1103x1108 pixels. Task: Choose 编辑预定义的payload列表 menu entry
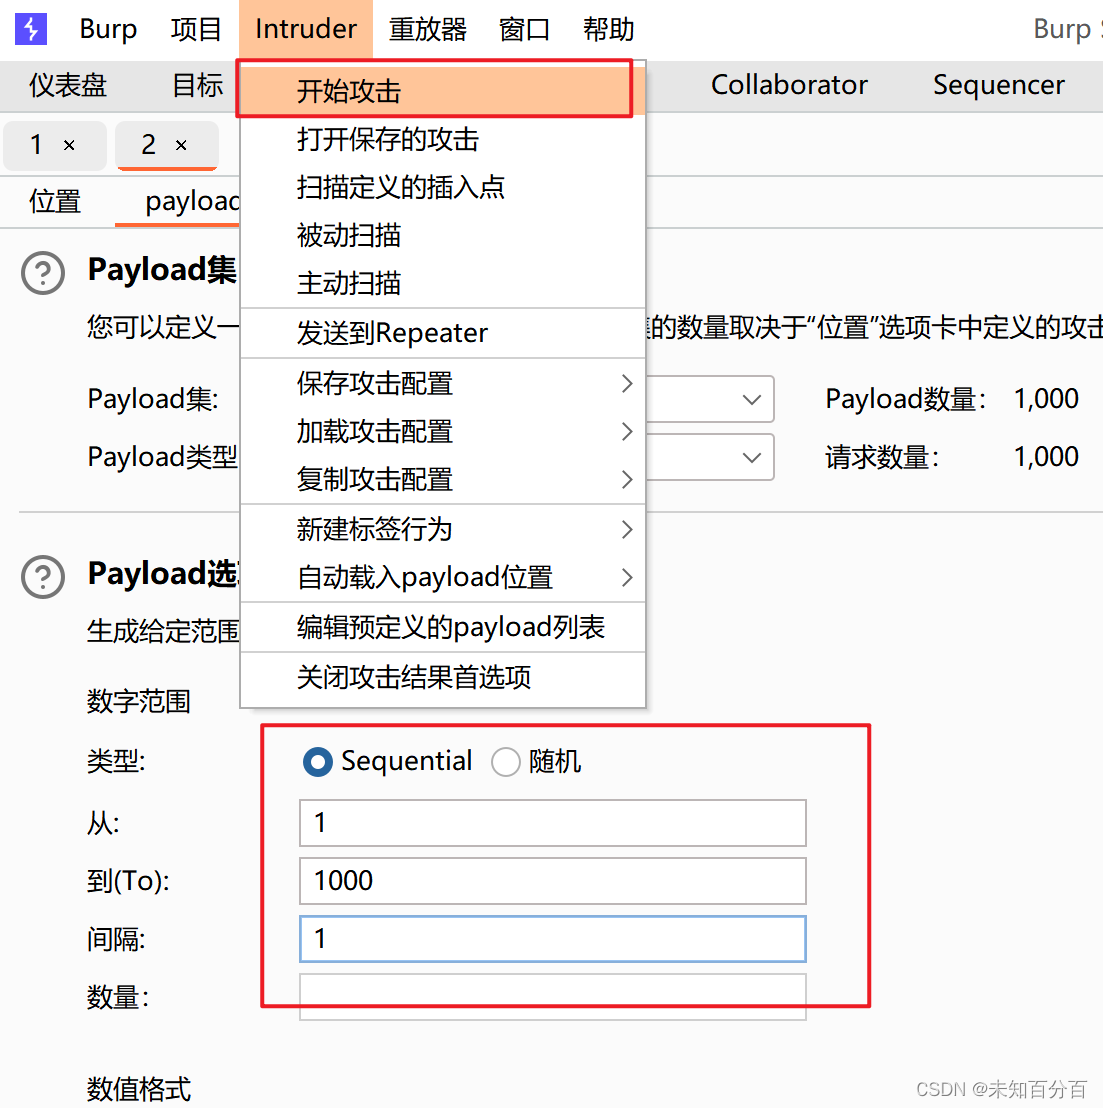click(443, 627)
